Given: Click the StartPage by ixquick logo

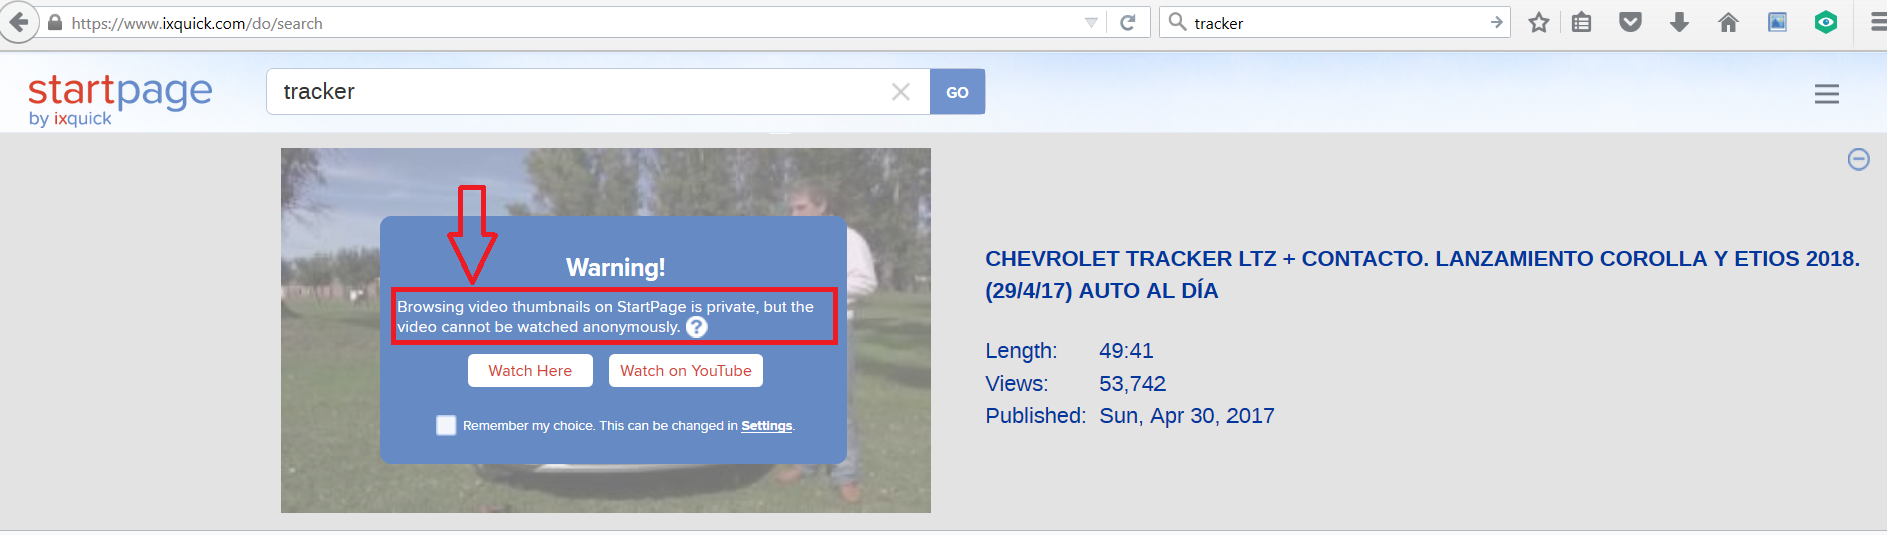Looking at the screenshot, I should tap(120, 99).
